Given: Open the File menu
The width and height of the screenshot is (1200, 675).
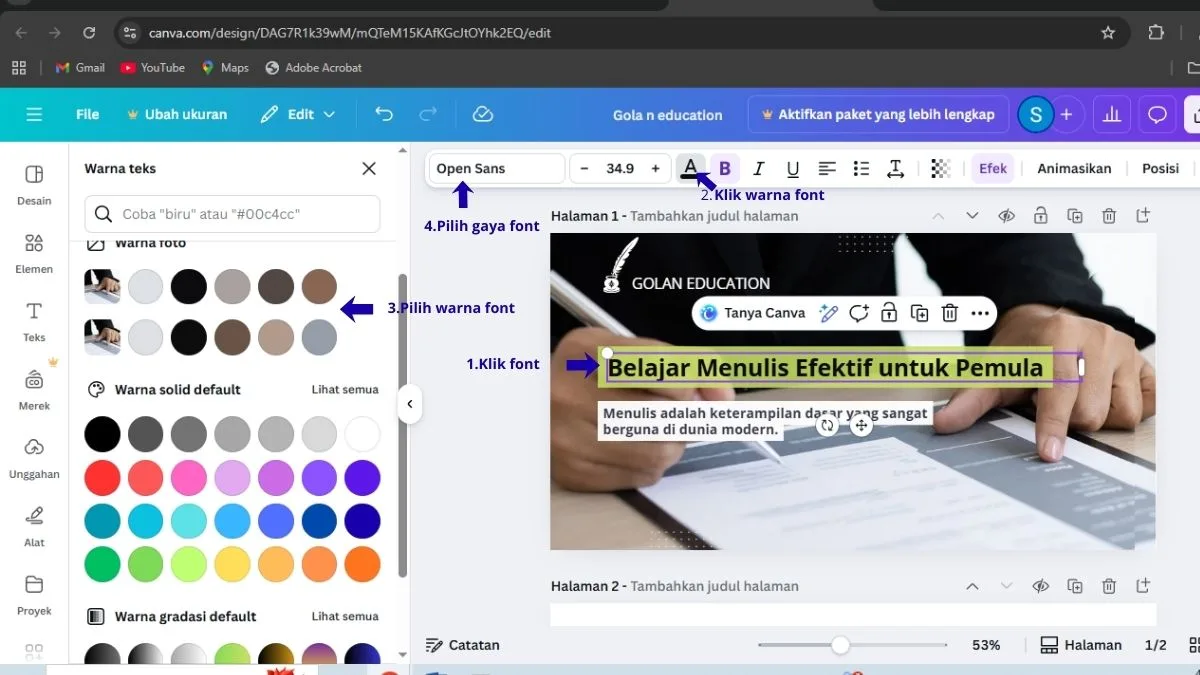Looking at the screenshot, I should pyautogui.click(x=88, y=114).
